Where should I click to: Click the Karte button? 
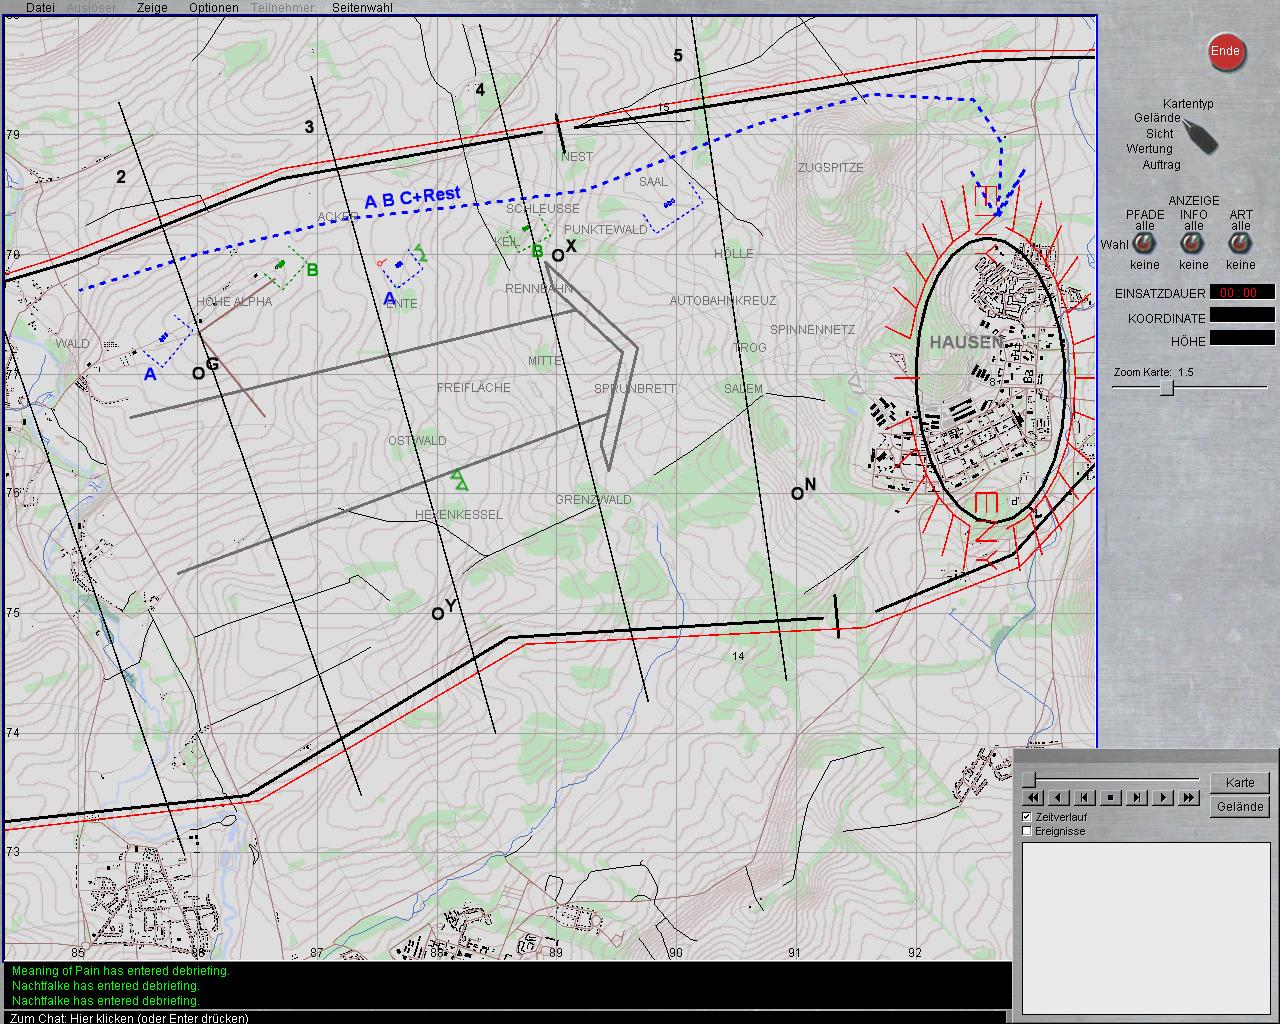(x=1239, y=783)
